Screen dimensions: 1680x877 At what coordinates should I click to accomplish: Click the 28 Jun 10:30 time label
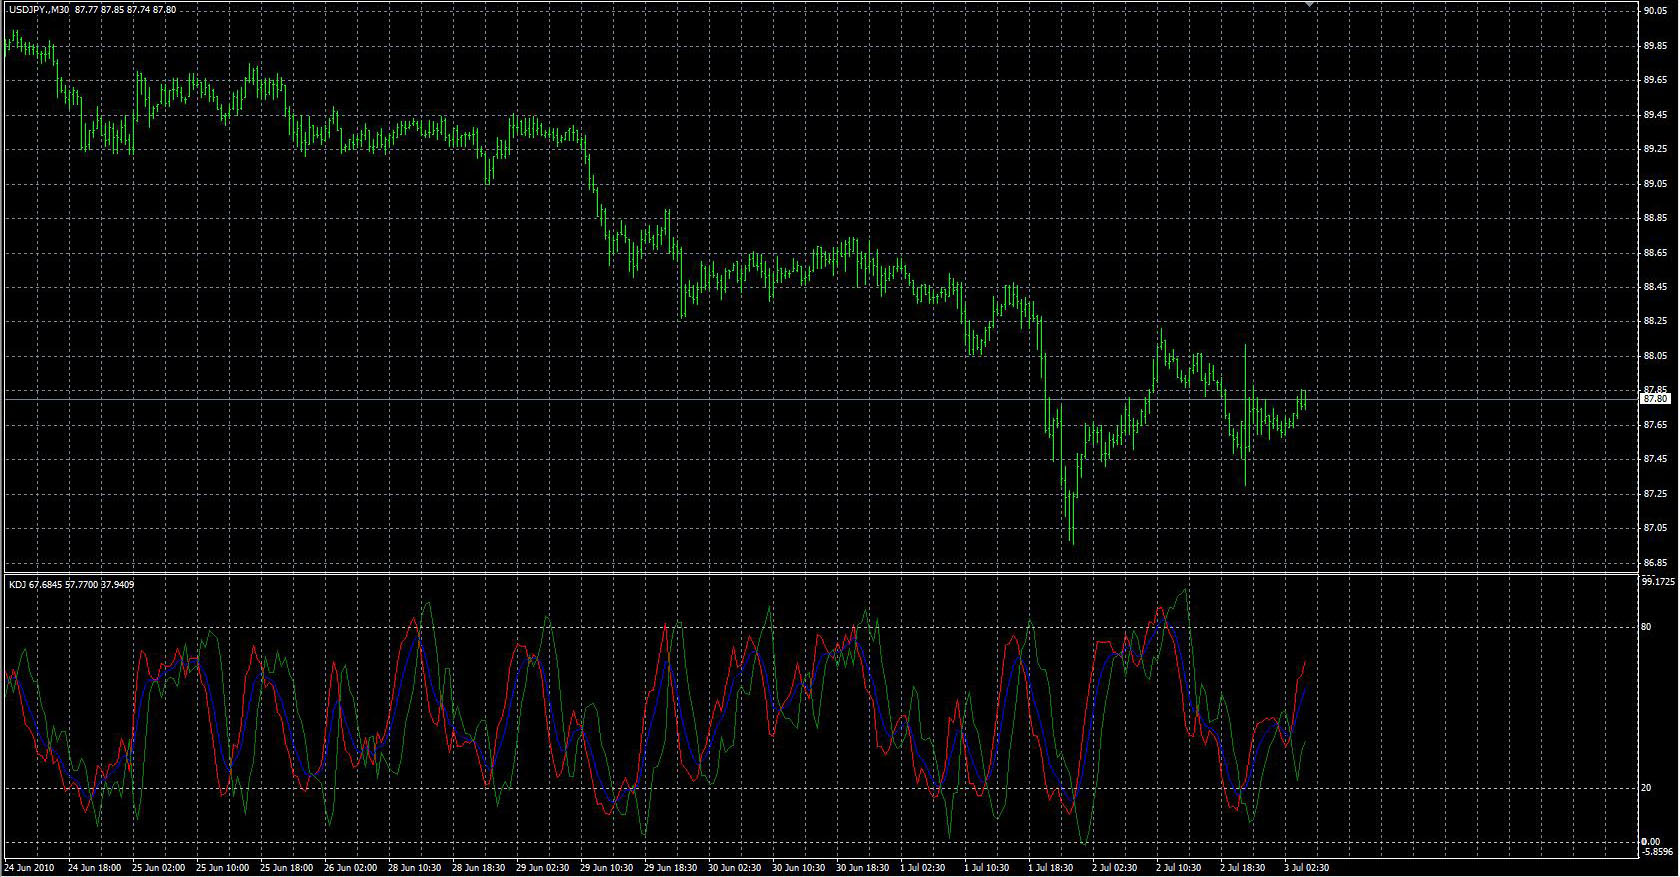(414, 868)
